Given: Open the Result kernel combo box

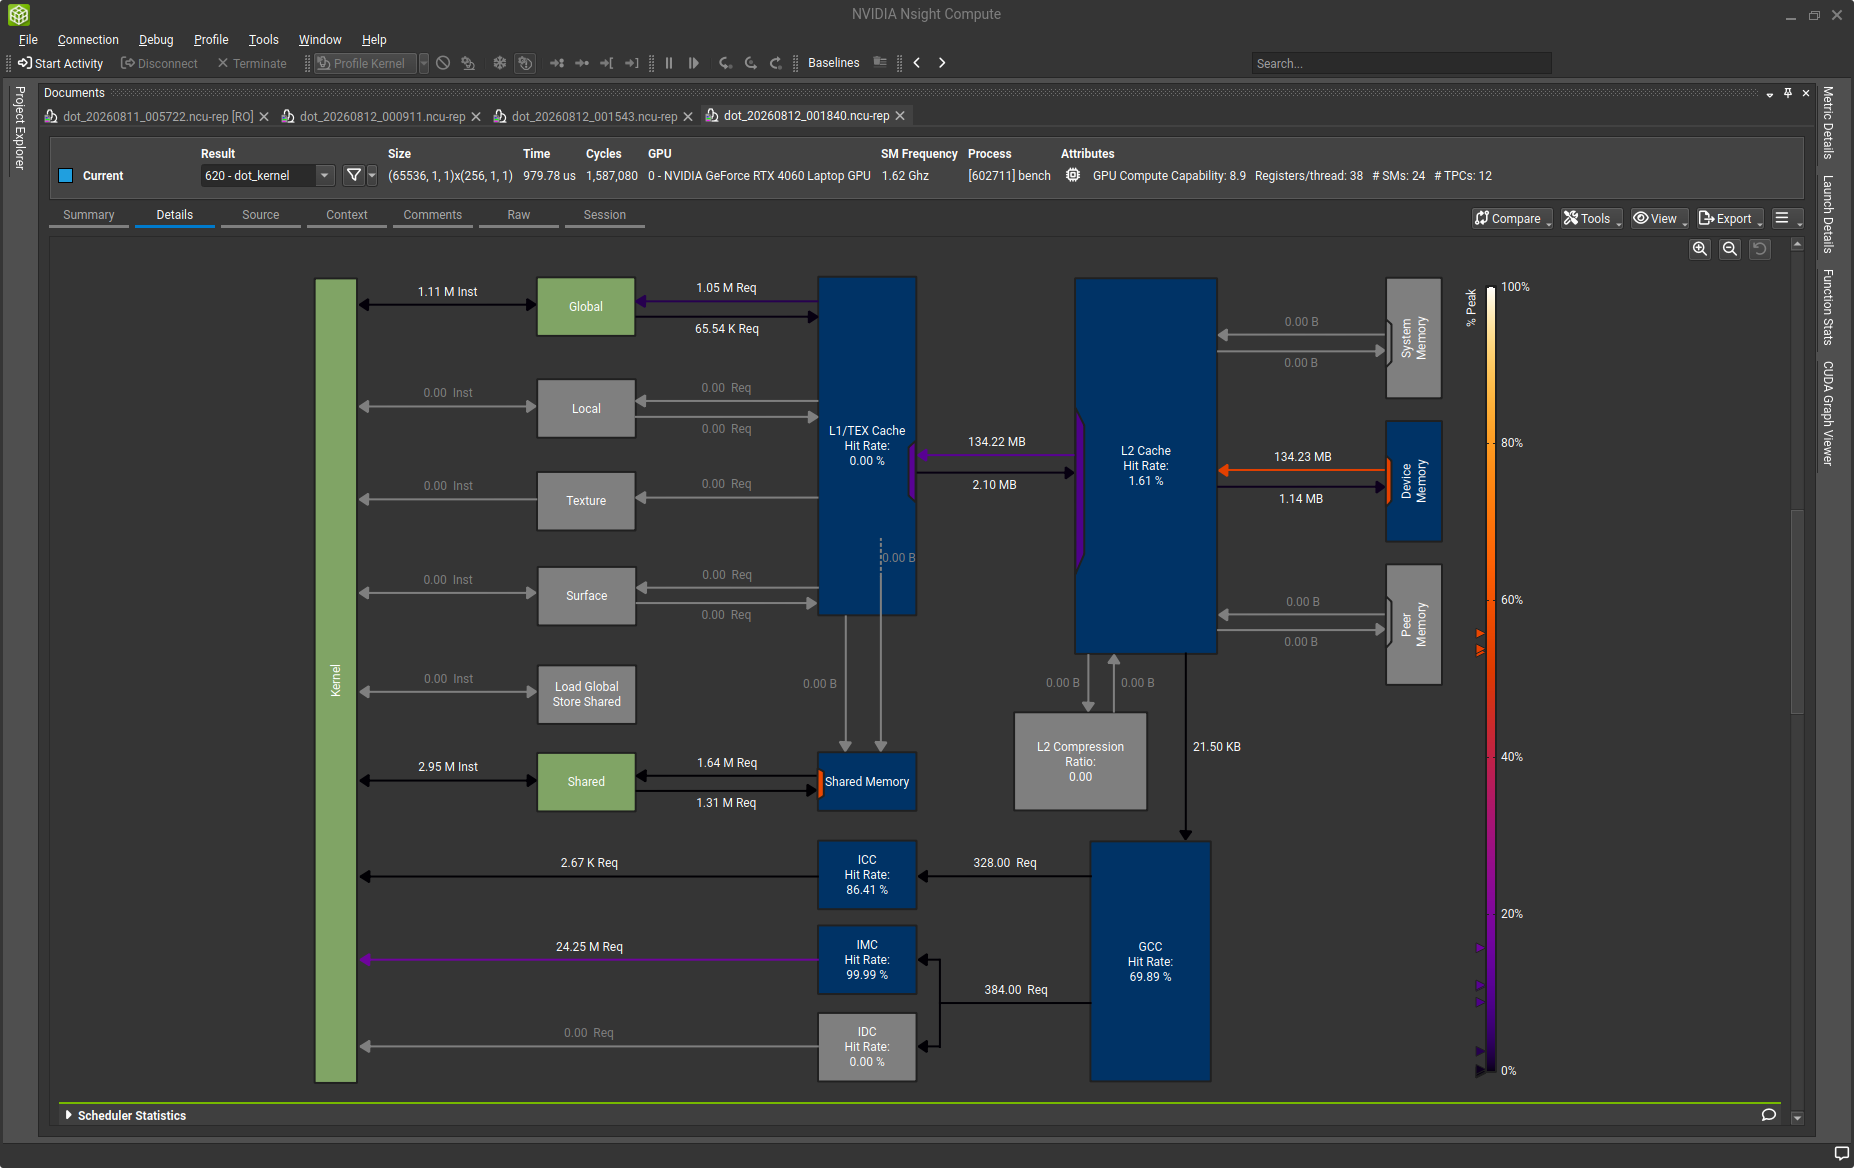Looking at the screenshot, I should pyautogui.click(x=267, y=176).
